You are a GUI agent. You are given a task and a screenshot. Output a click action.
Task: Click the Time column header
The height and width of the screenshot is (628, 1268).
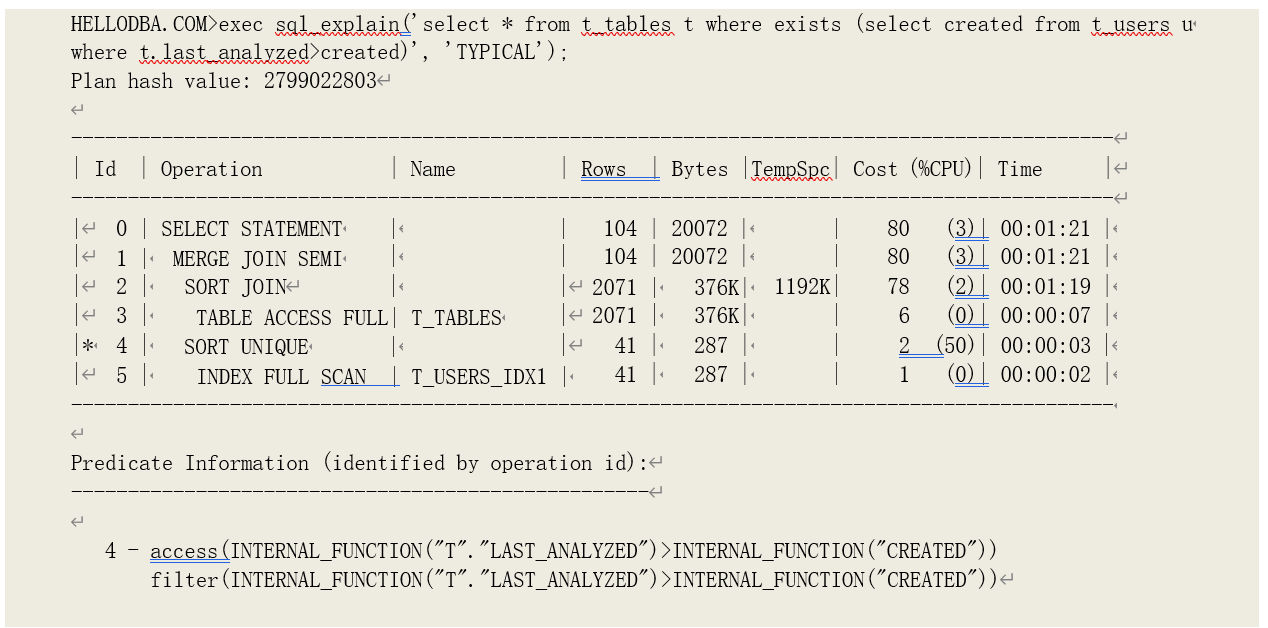click(x=1019, y=169)
